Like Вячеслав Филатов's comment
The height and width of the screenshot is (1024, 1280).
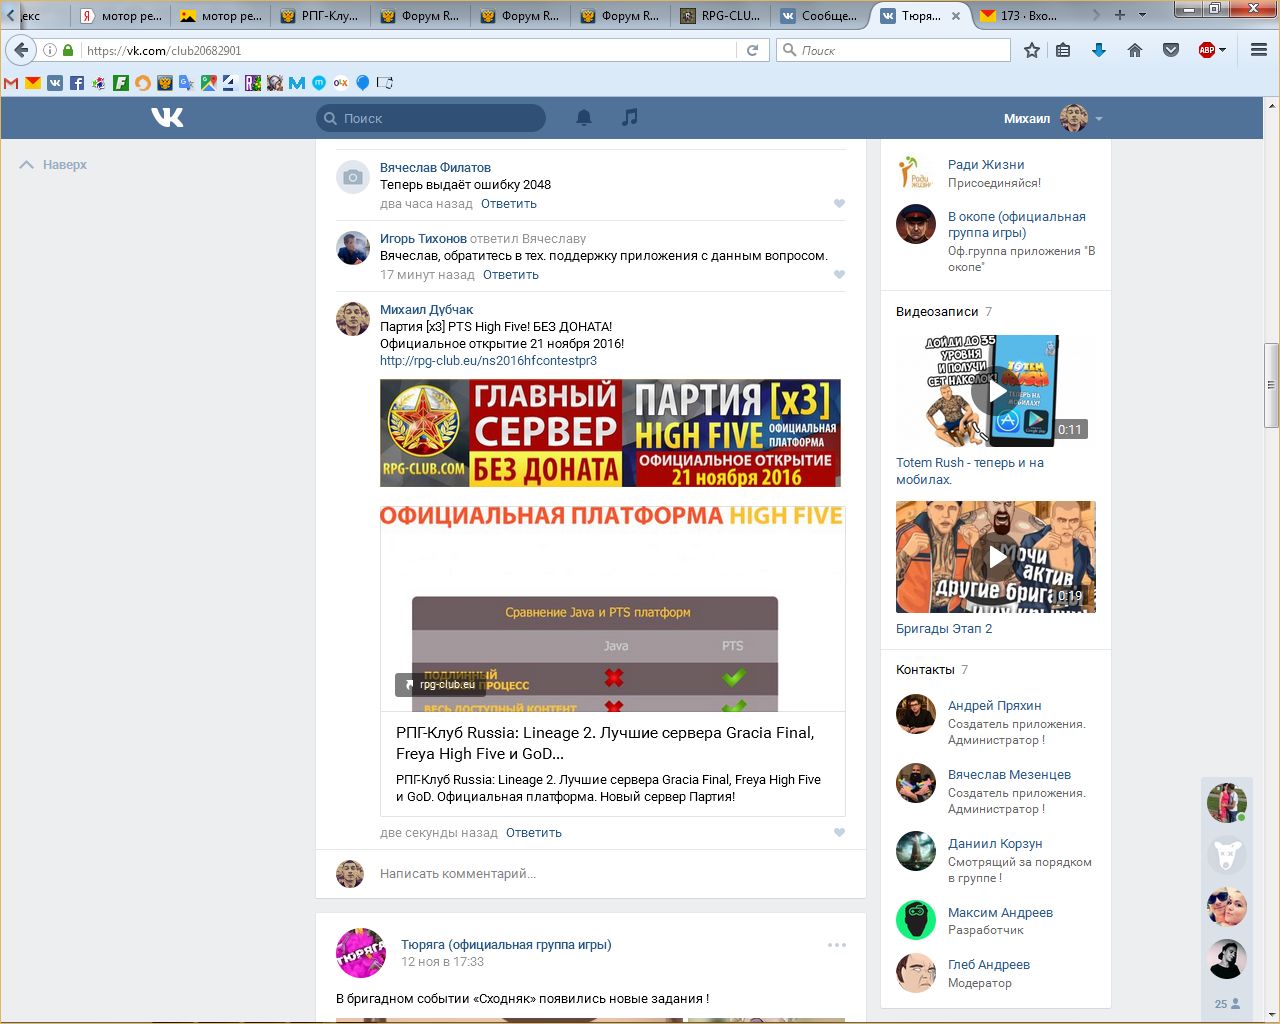(x=839, y=203)
